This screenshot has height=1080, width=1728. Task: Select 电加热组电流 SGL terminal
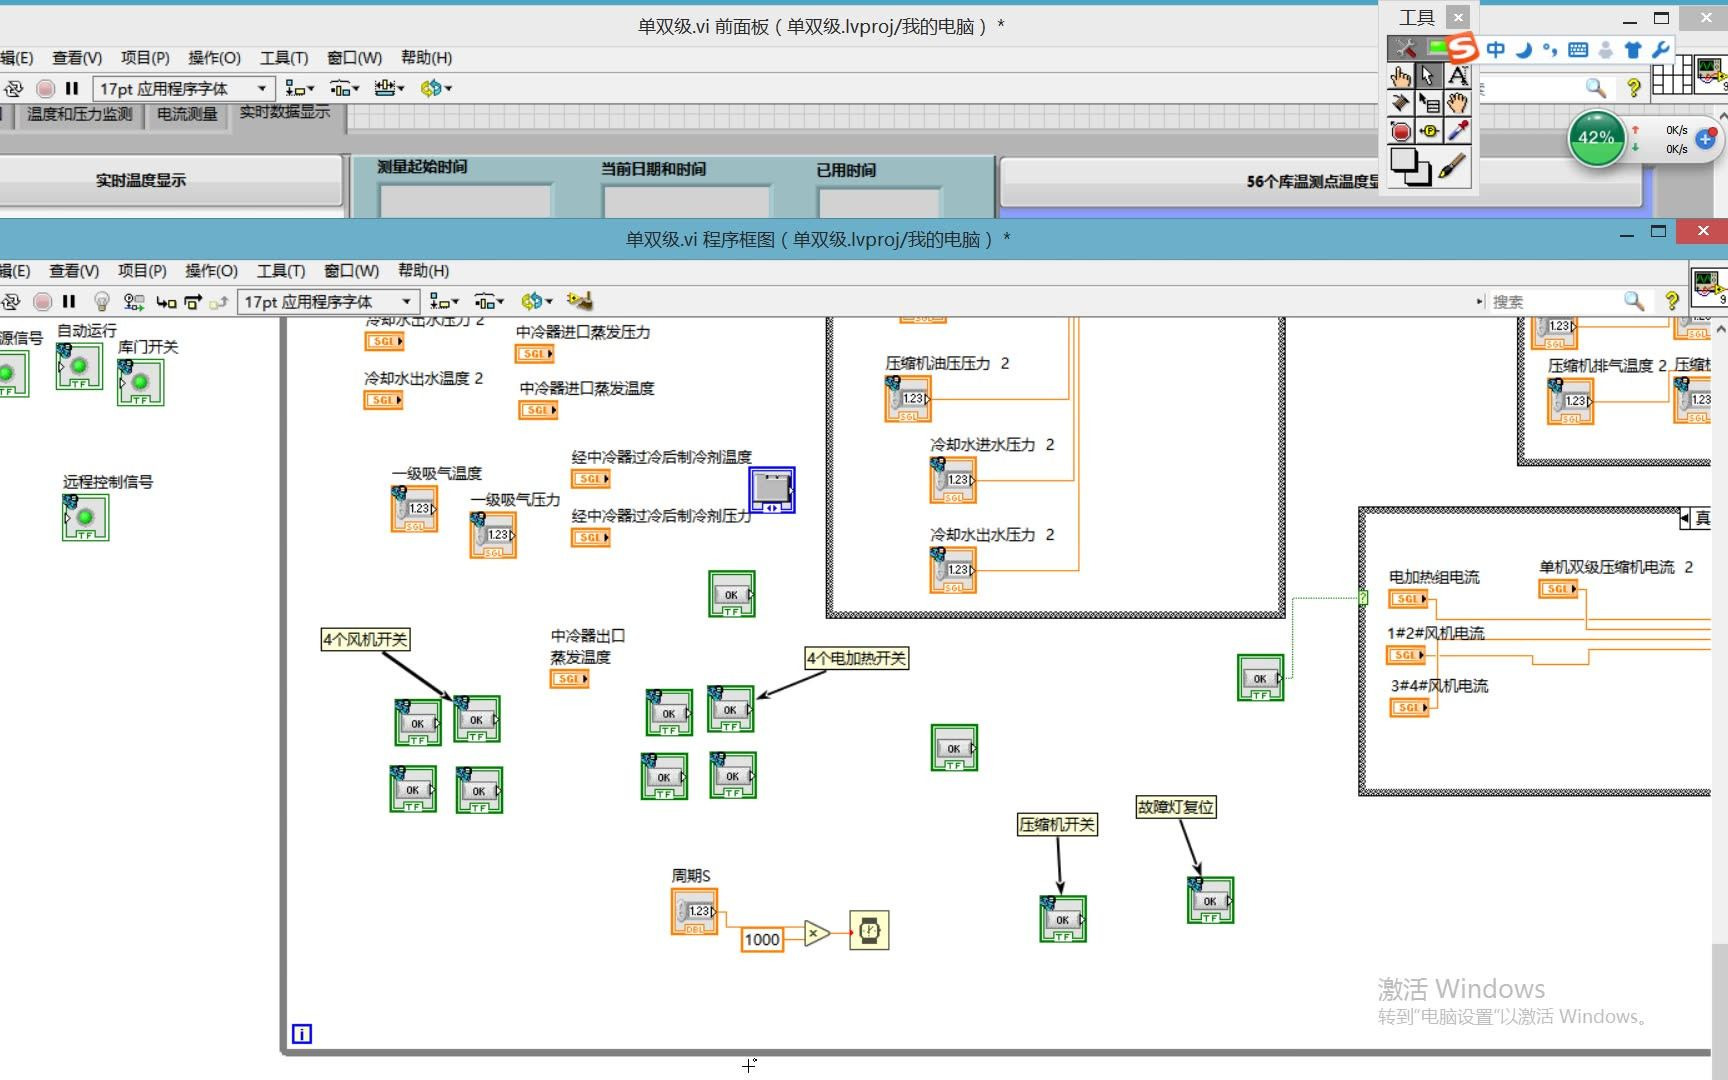coord(1408,599)
